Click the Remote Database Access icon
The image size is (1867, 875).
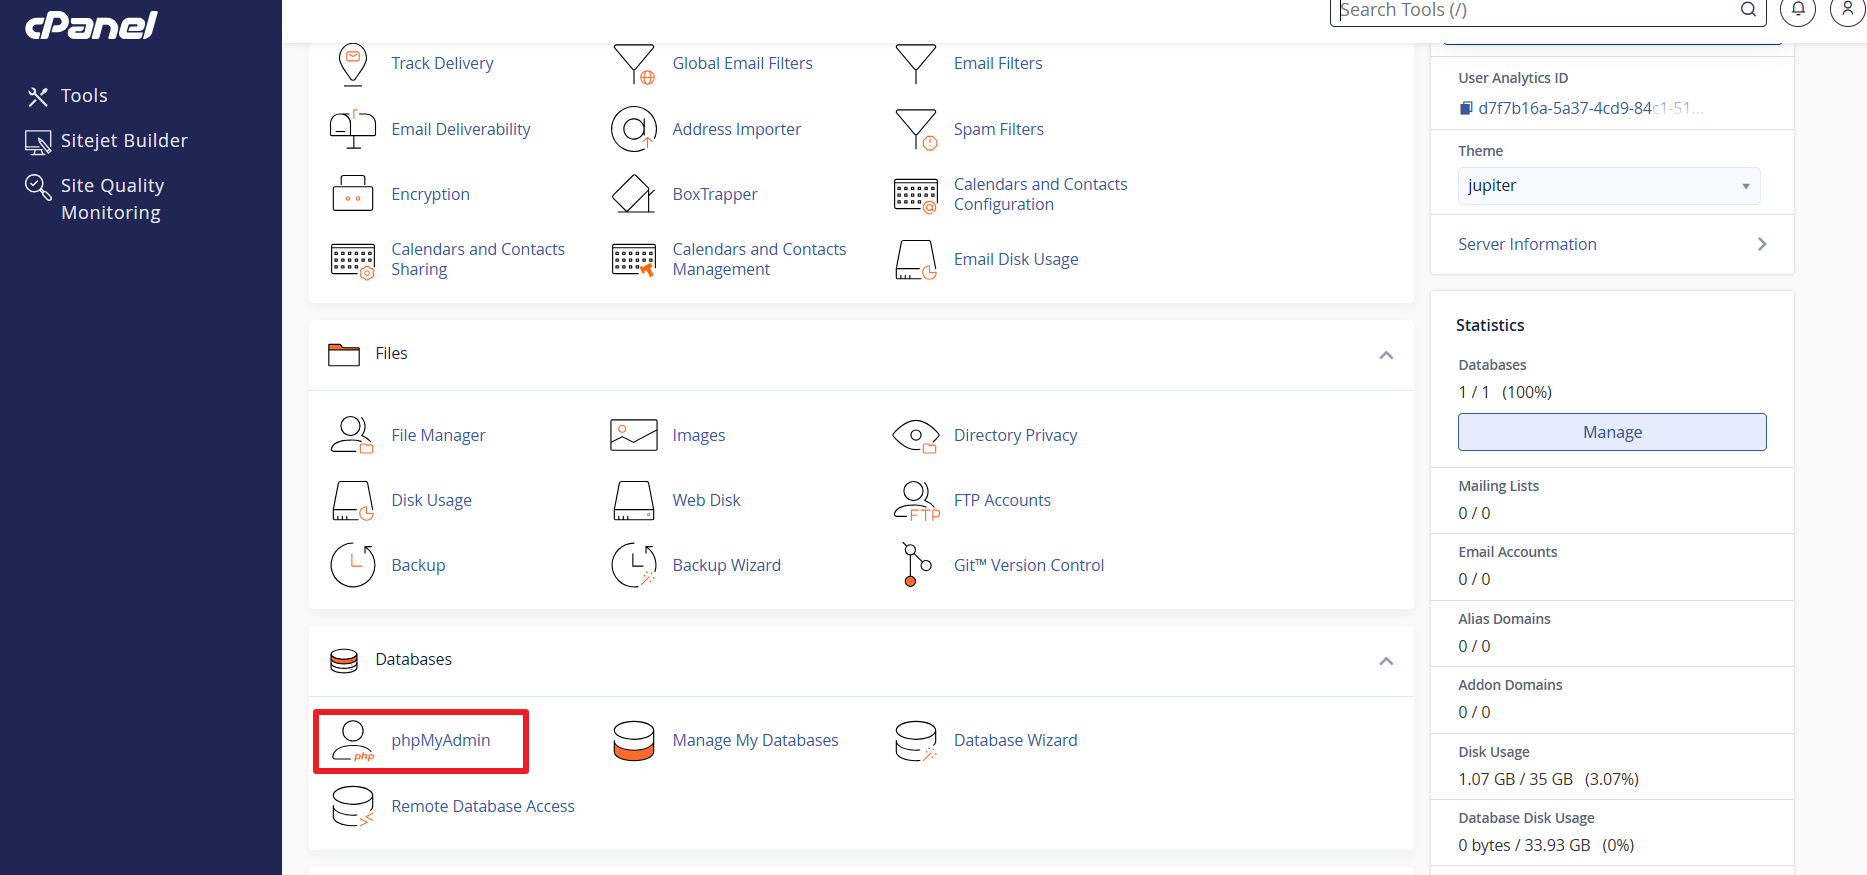pos(352,806)
